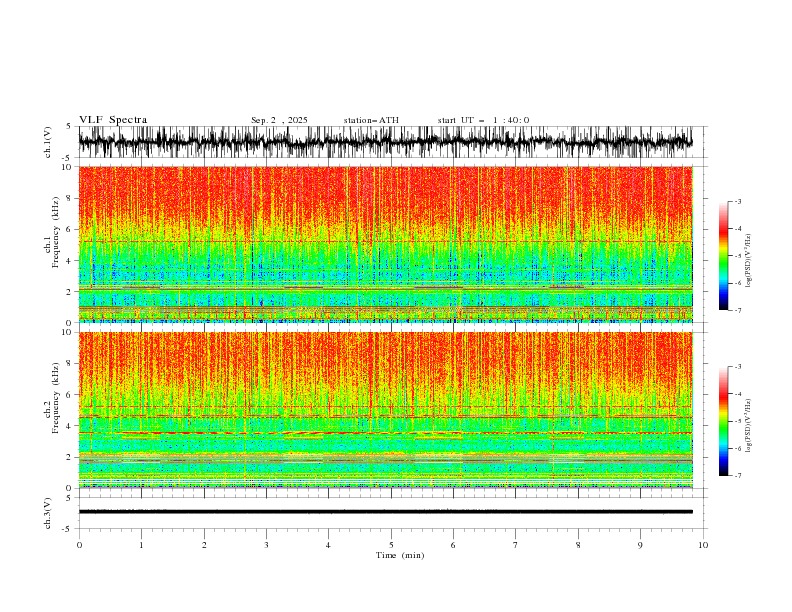Click the '-3' label on ch.1 color scale
This screenshot has height=612, width=792.
tap(737, 201)
